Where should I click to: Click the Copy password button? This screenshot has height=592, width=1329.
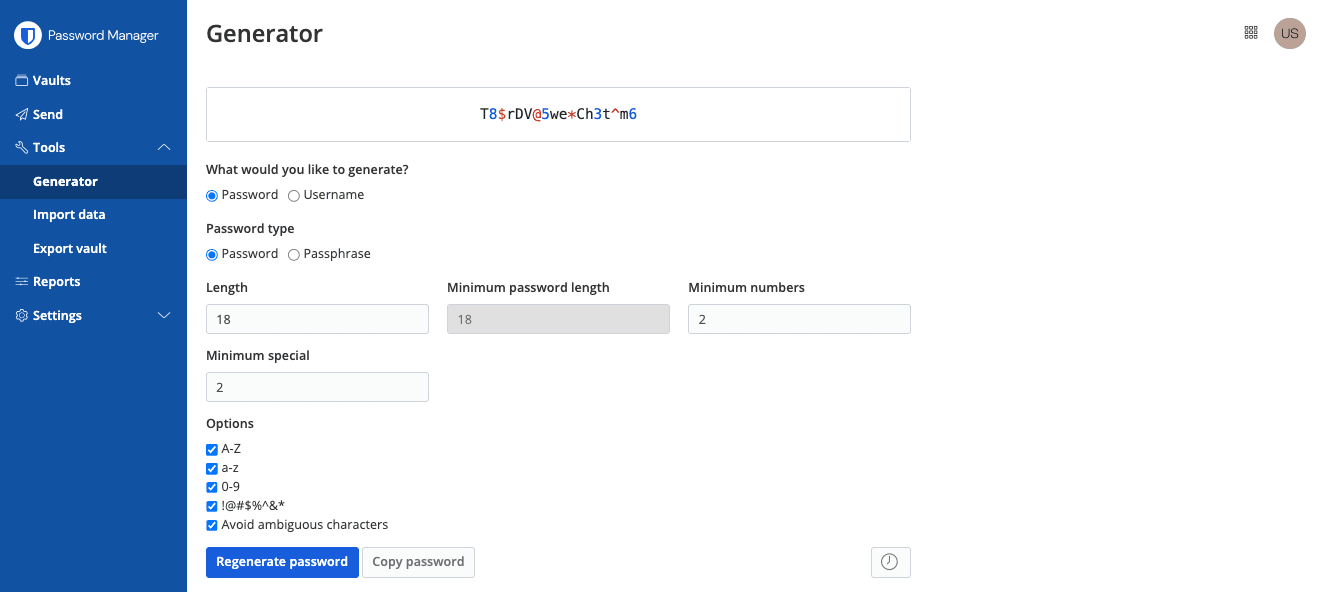tap(418, 562)
